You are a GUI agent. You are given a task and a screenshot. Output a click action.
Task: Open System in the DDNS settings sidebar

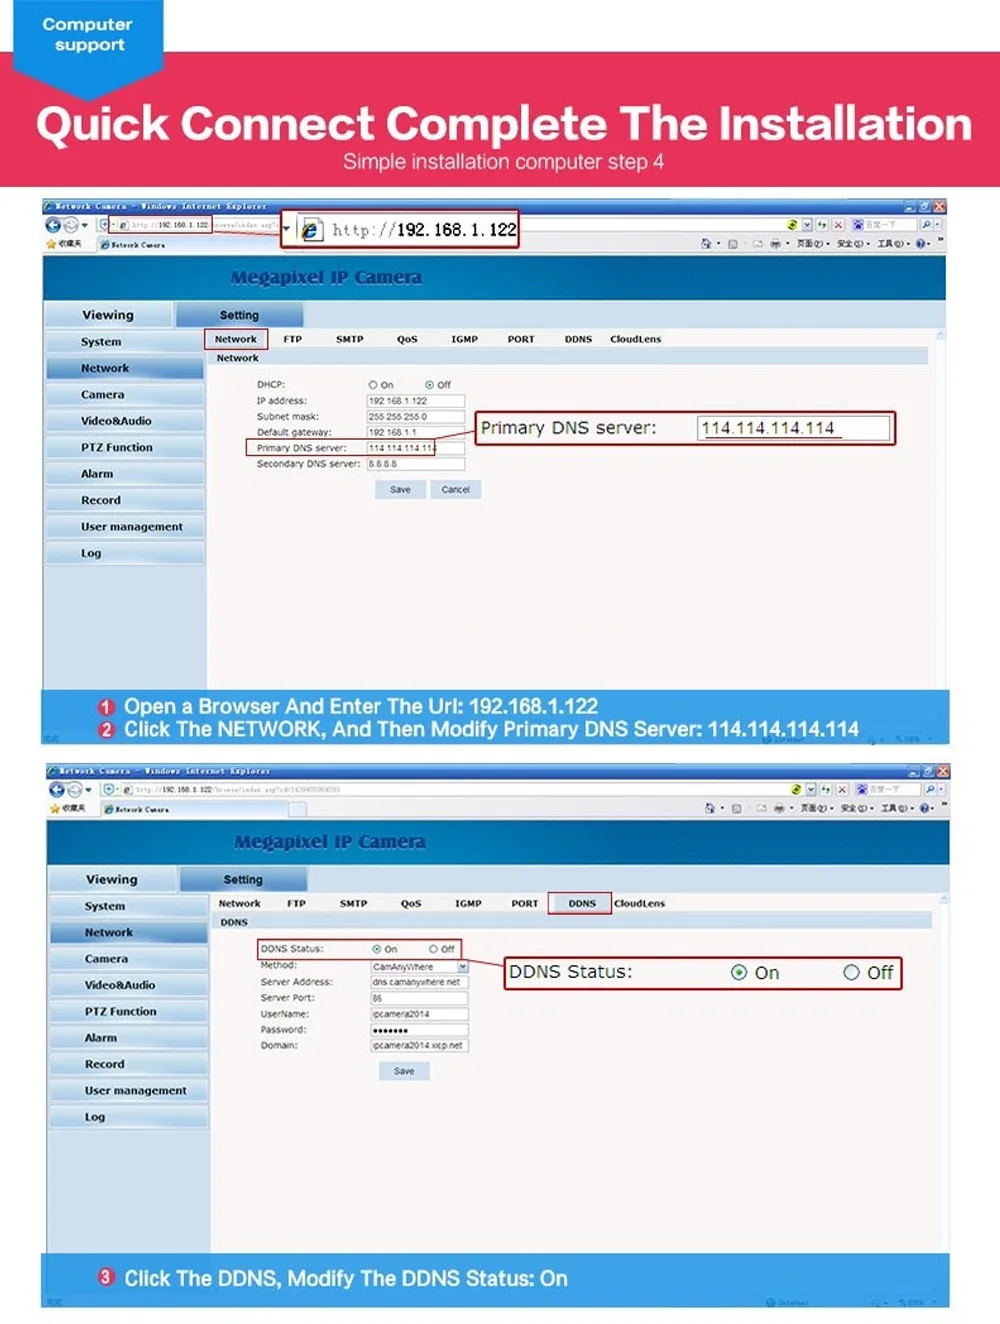[129, 906]
